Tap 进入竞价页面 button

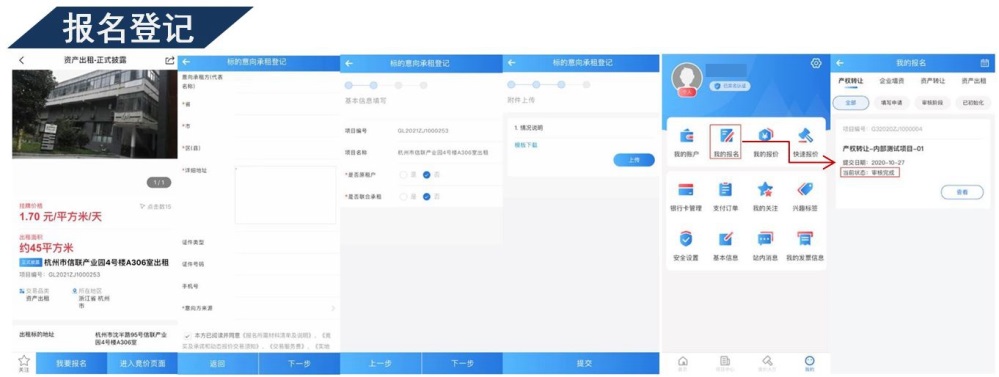click(142, 364)
